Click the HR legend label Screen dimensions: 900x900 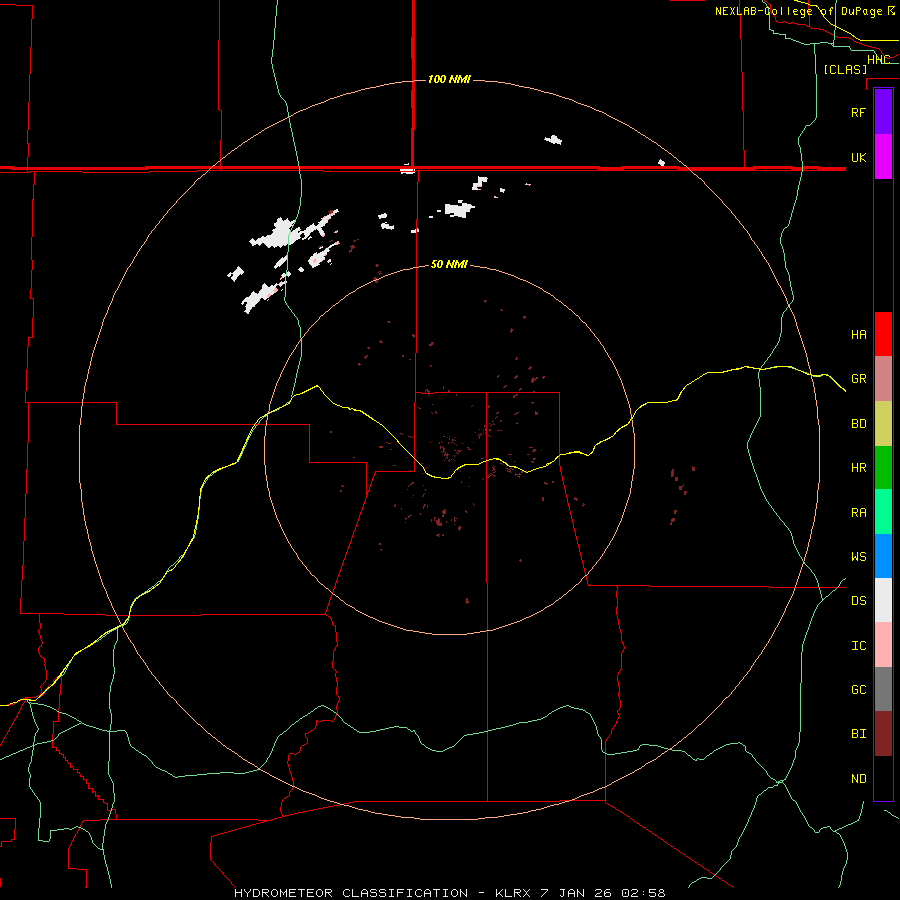click(x=858, y=468)
